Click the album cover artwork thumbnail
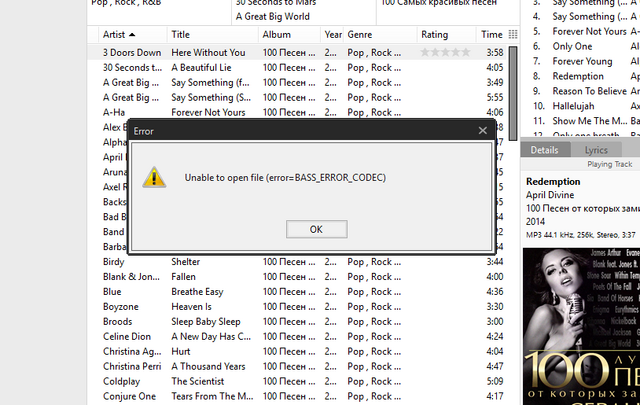Viewport: 640px width, 405px height. (x=581, y=326)
